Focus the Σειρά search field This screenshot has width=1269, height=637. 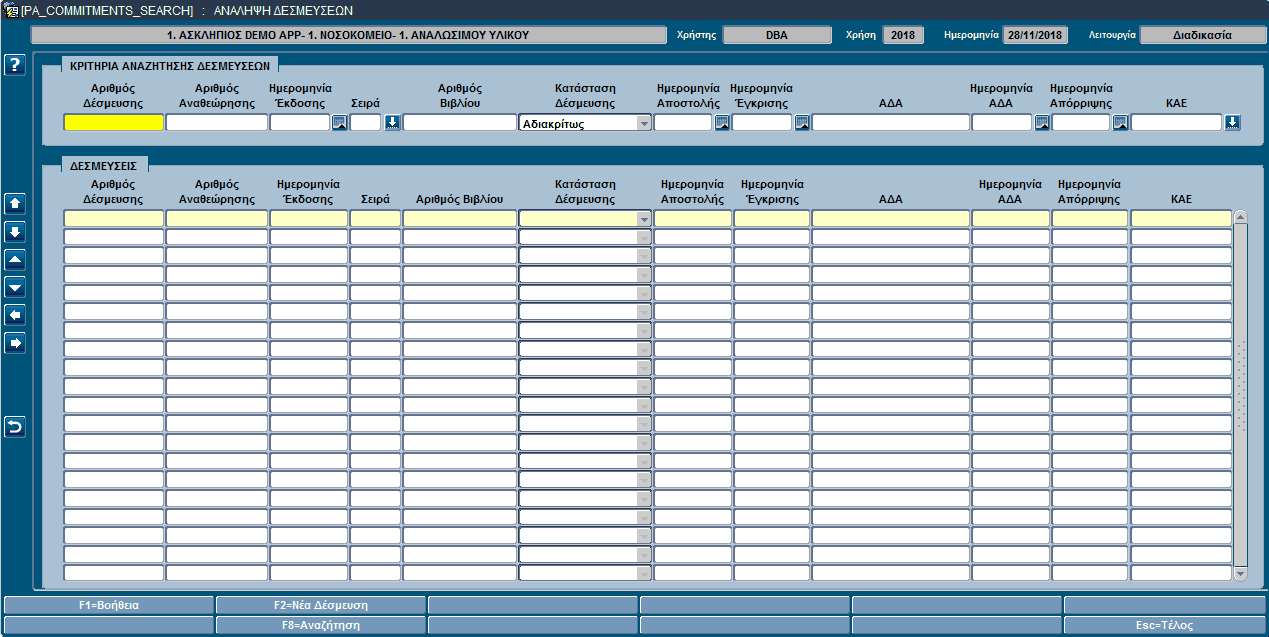click(x=366, y=123)
